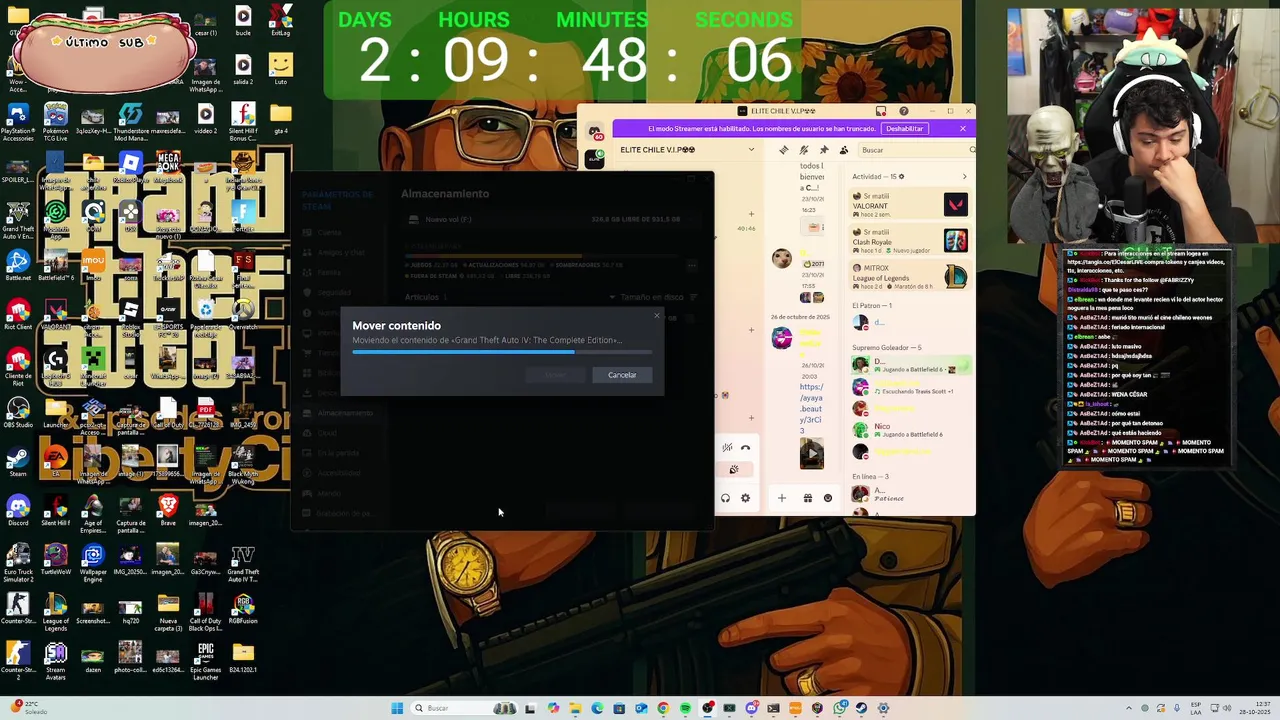1280x720 pixels.
Task: Disconnect from the Discord voice call
Action: click(x=745, y=448)
